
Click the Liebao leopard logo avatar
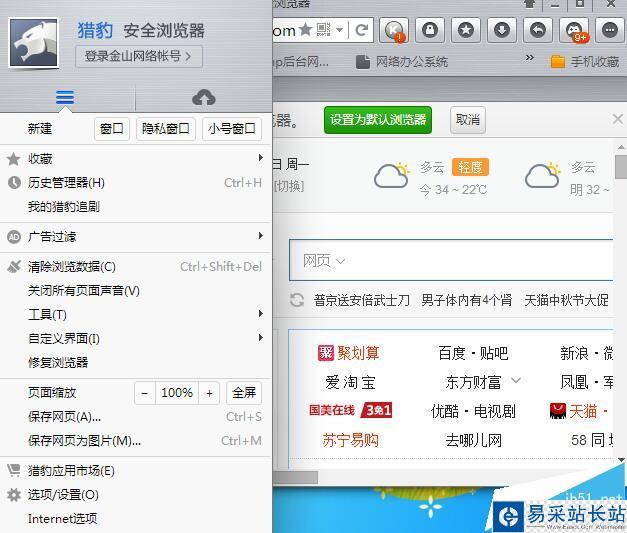click(34, 43)
